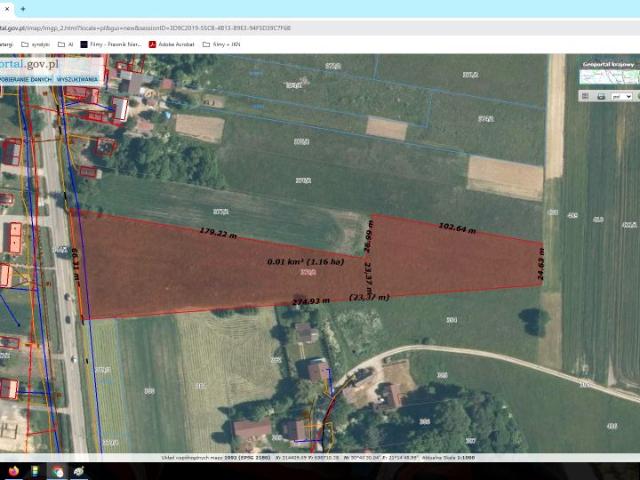Open the POBIERANIE DANYCH menu
640x480 pixels.
click(26, 79)
